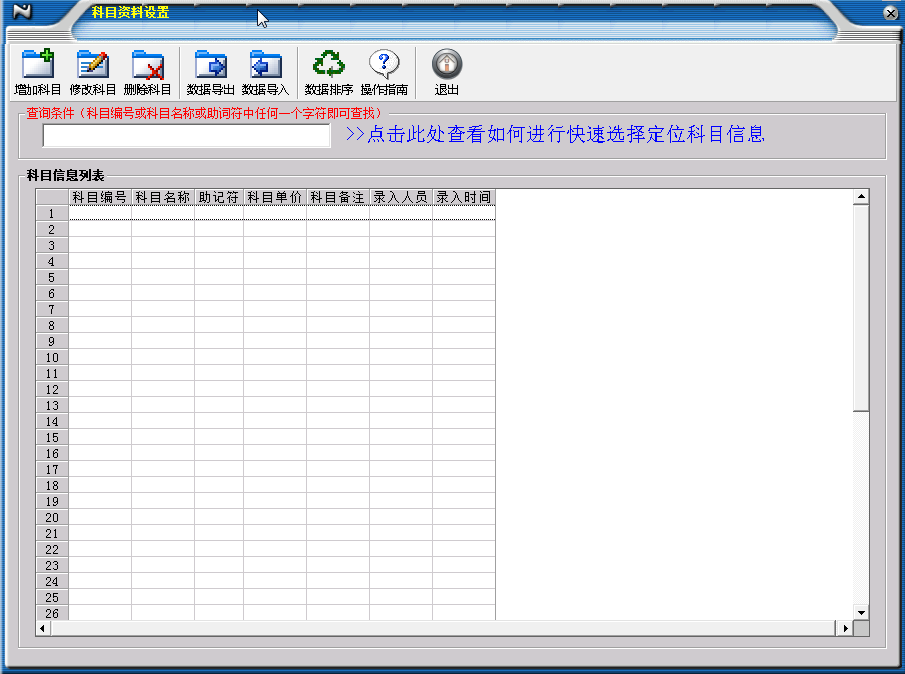Select row header 26
905x674 pixels.
52,613
